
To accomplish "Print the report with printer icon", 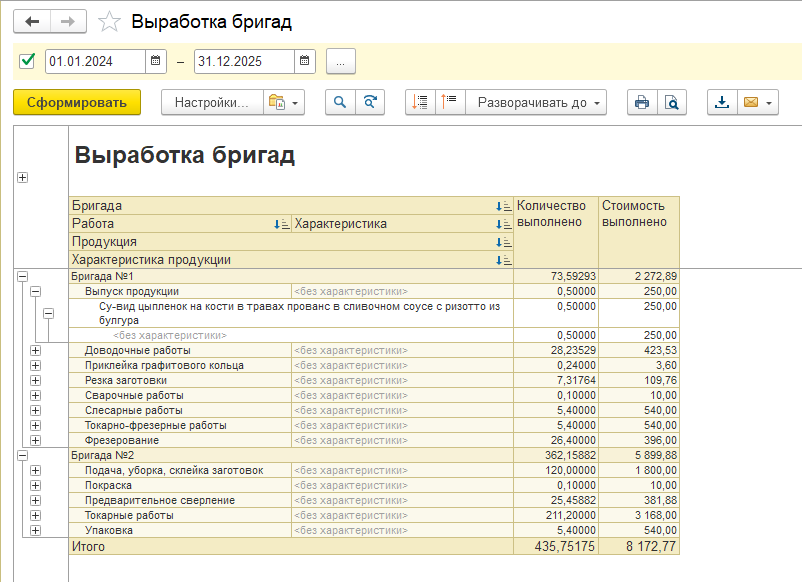I will pyautogui.click(x=642, y=102).
